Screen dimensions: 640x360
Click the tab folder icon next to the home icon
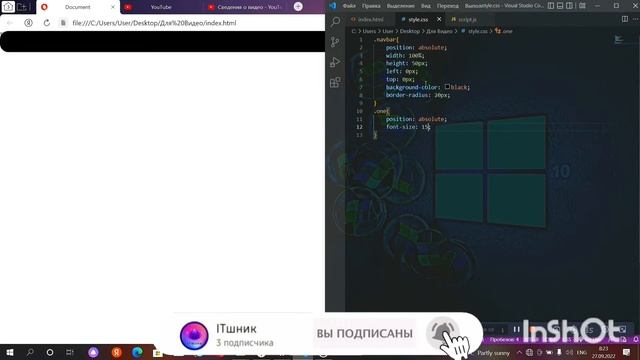22,7
